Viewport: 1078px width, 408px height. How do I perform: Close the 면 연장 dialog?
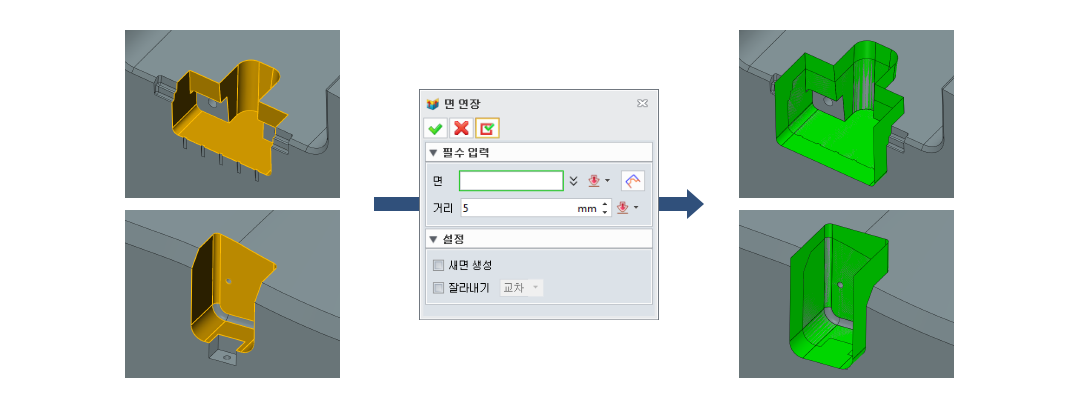tap(642, 103)
